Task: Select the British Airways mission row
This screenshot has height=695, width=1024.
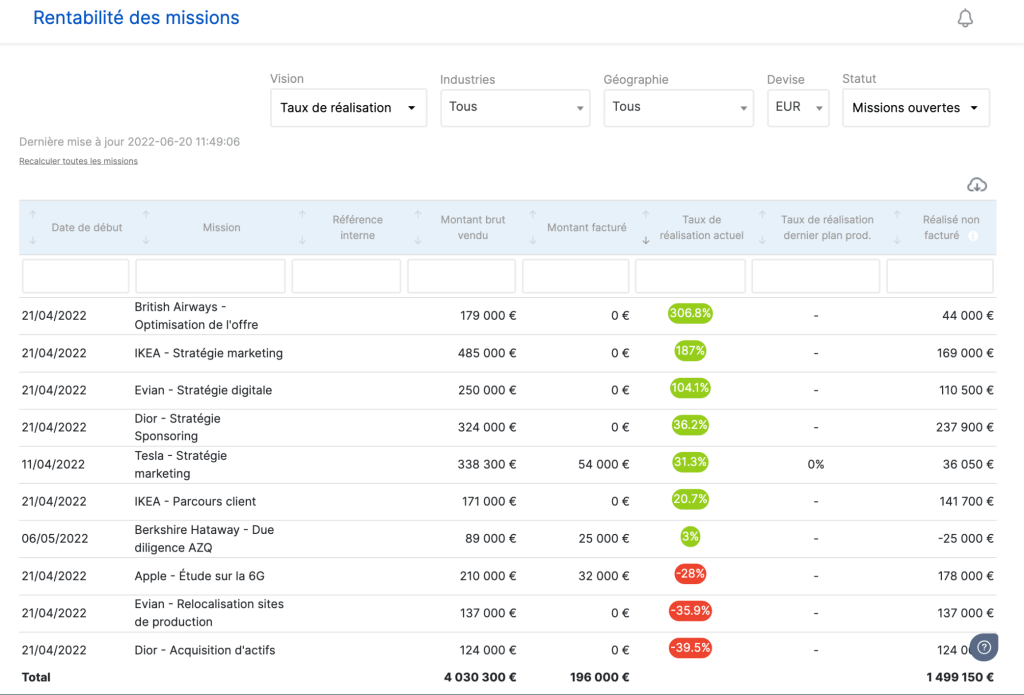Action: [x=507, y=315]
